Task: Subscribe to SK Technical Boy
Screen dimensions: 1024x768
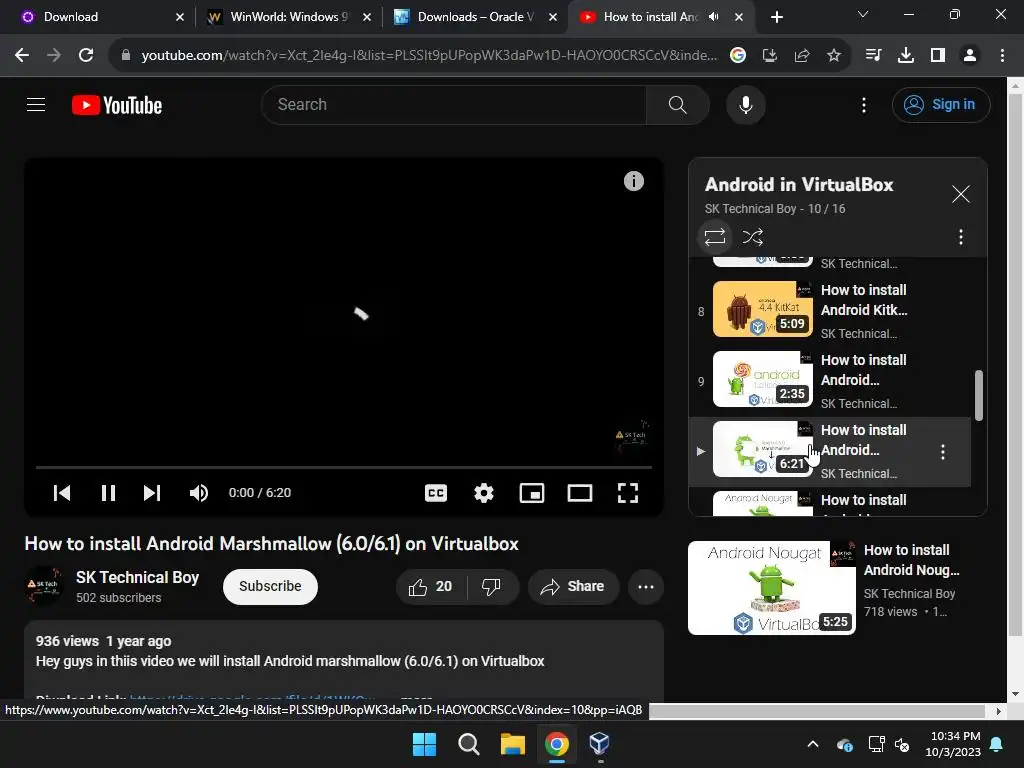Action: 270,586
